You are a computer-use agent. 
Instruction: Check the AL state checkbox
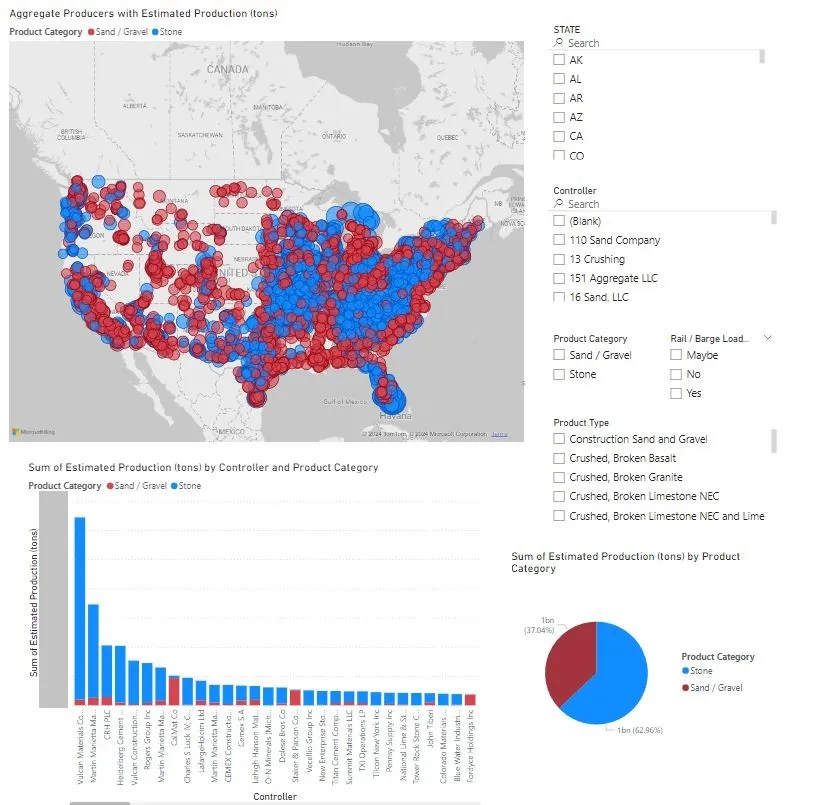[x=559, y=79]
